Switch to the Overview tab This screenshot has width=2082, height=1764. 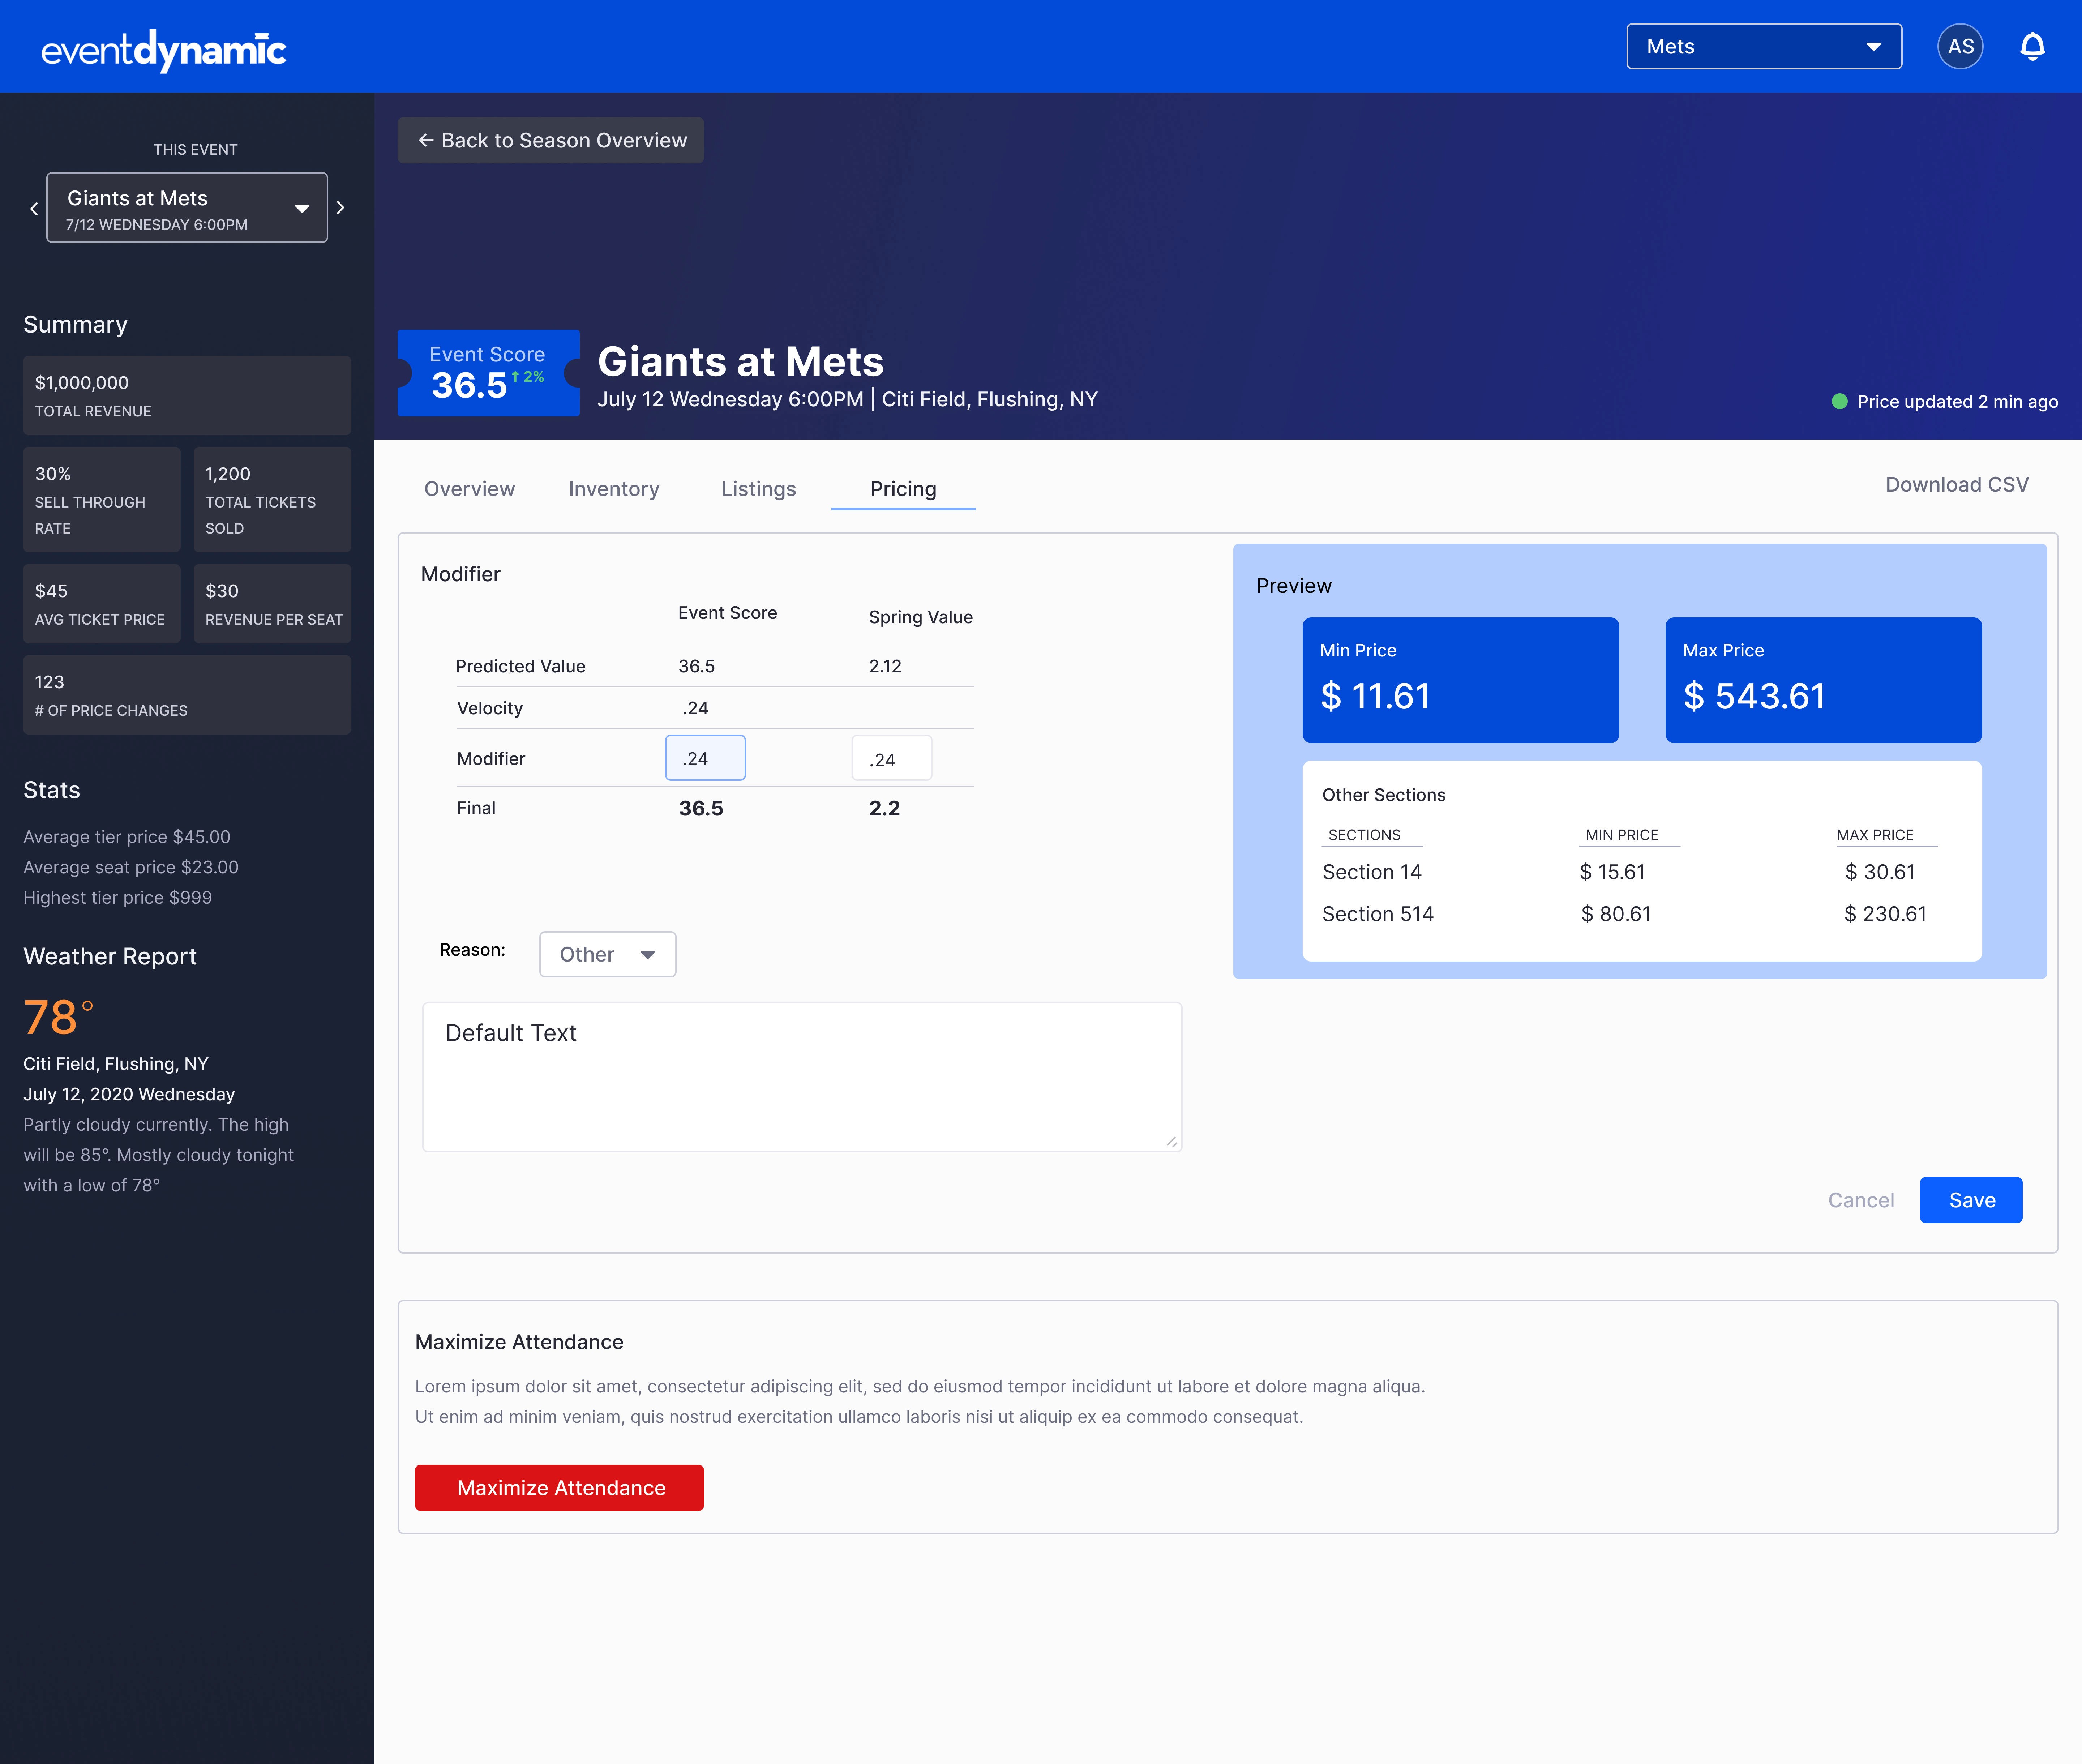click(x=469, y=489)
